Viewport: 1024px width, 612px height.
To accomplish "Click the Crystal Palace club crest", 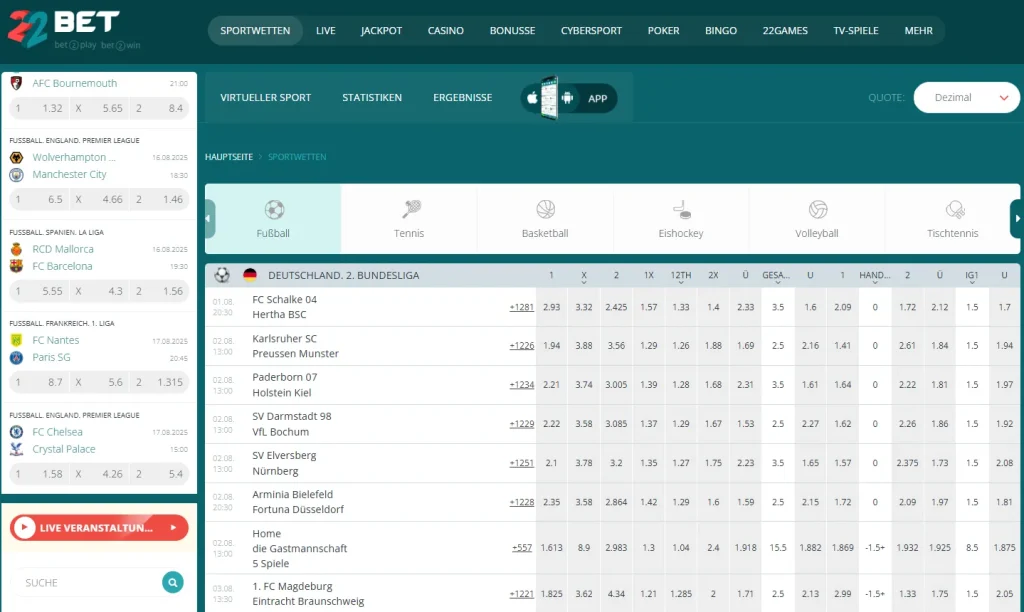I will tap(16, 449).
